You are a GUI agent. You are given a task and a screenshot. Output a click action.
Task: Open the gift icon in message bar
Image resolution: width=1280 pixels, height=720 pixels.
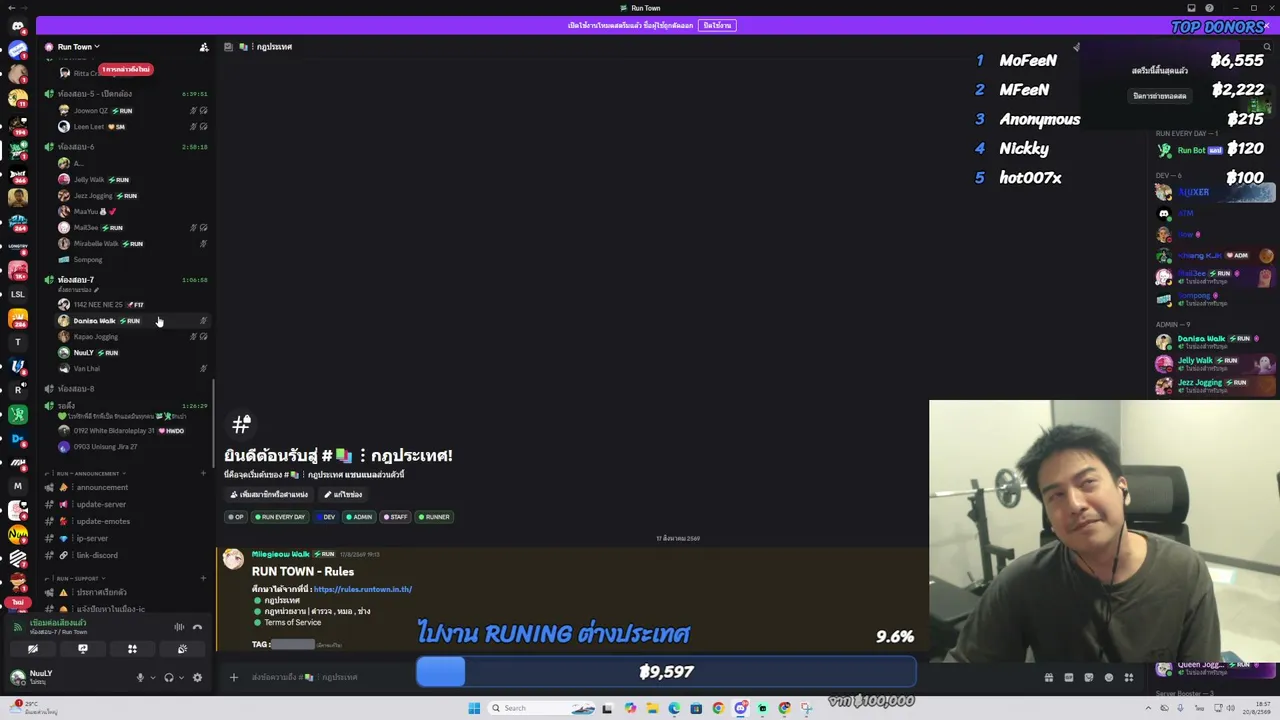click(x=1049, y=677)
